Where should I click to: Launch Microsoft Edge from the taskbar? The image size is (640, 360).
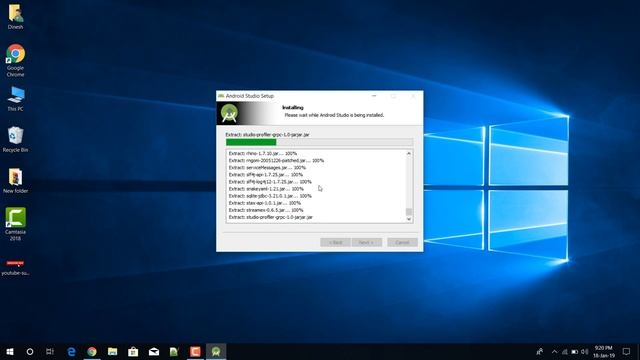click(71, 351)
